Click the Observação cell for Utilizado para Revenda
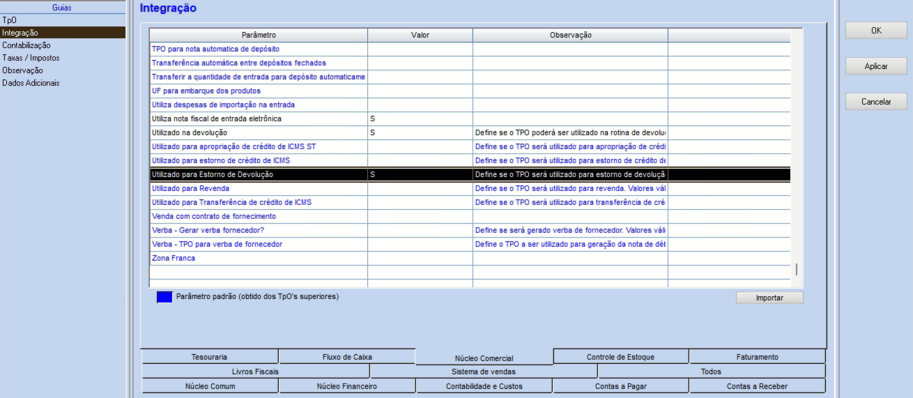This screenshot has height=398, width=913. click(x=570, y=189)
